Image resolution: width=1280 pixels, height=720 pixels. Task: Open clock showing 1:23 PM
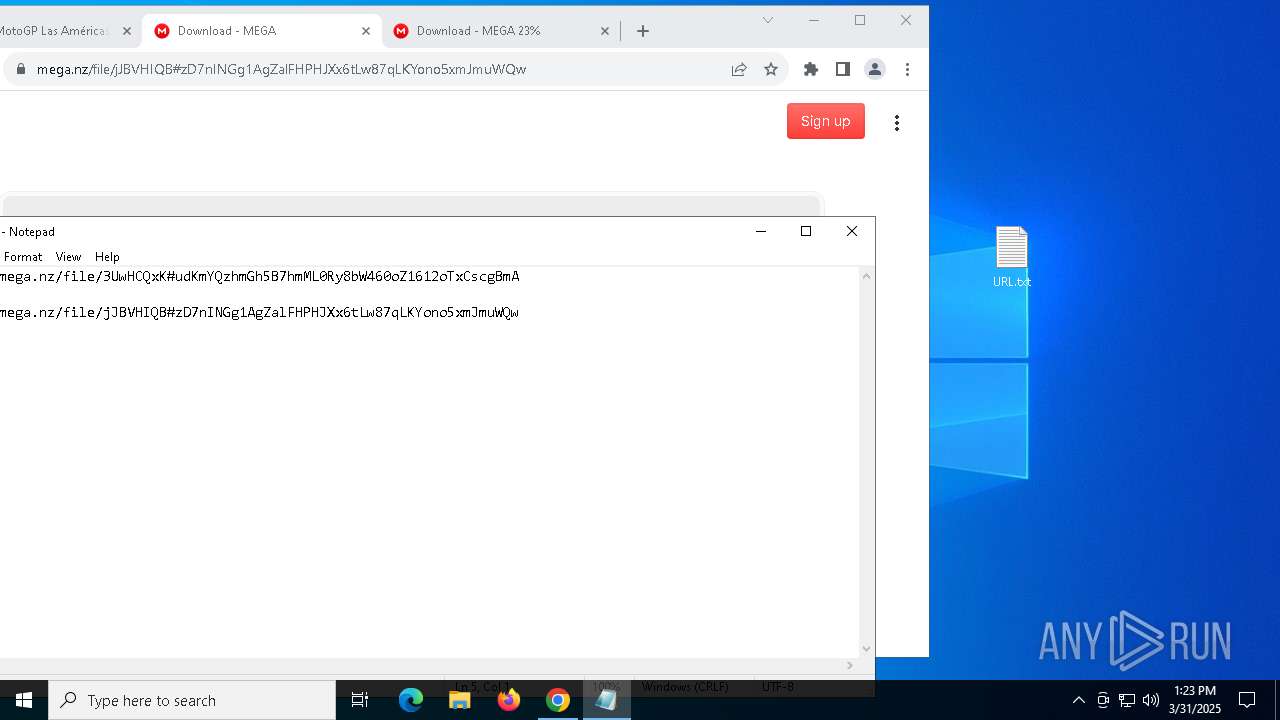[x=1195, y=700]
